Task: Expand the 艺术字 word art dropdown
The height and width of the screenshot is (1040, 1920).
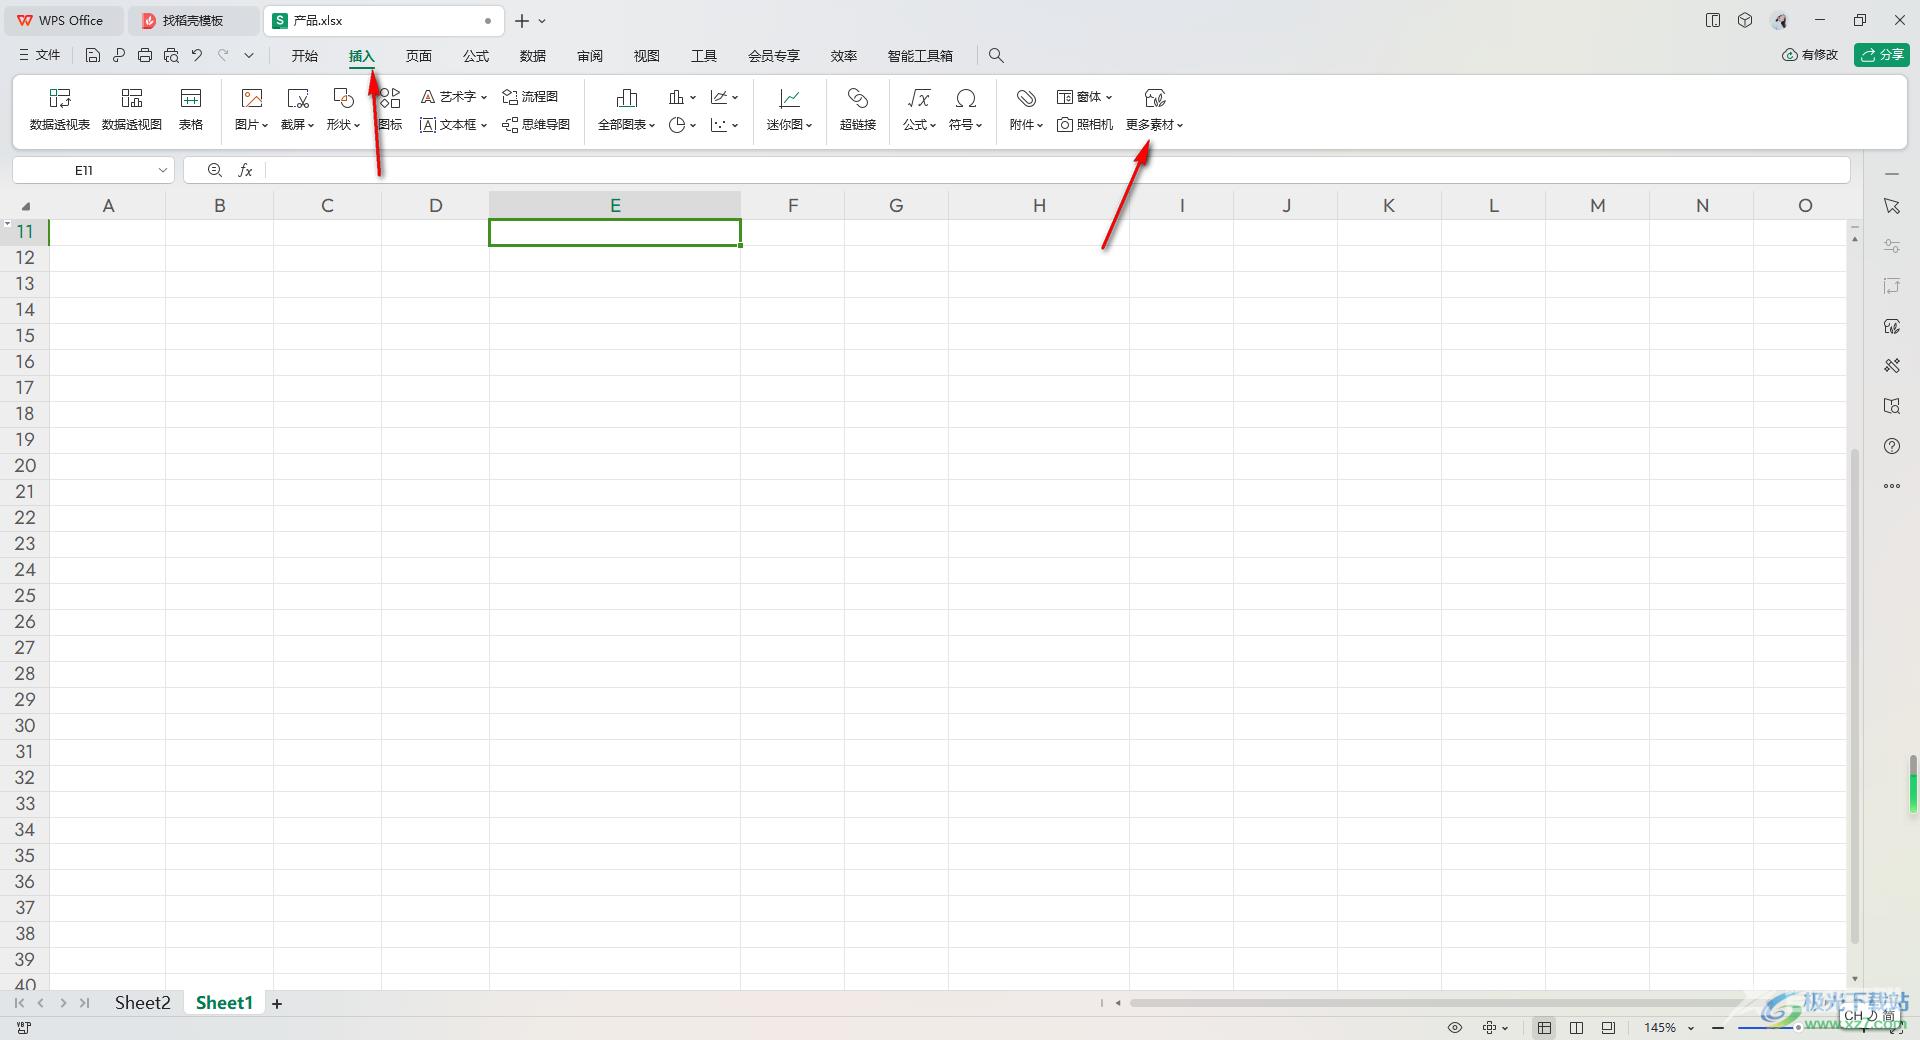Action: [x=484, y=97]
